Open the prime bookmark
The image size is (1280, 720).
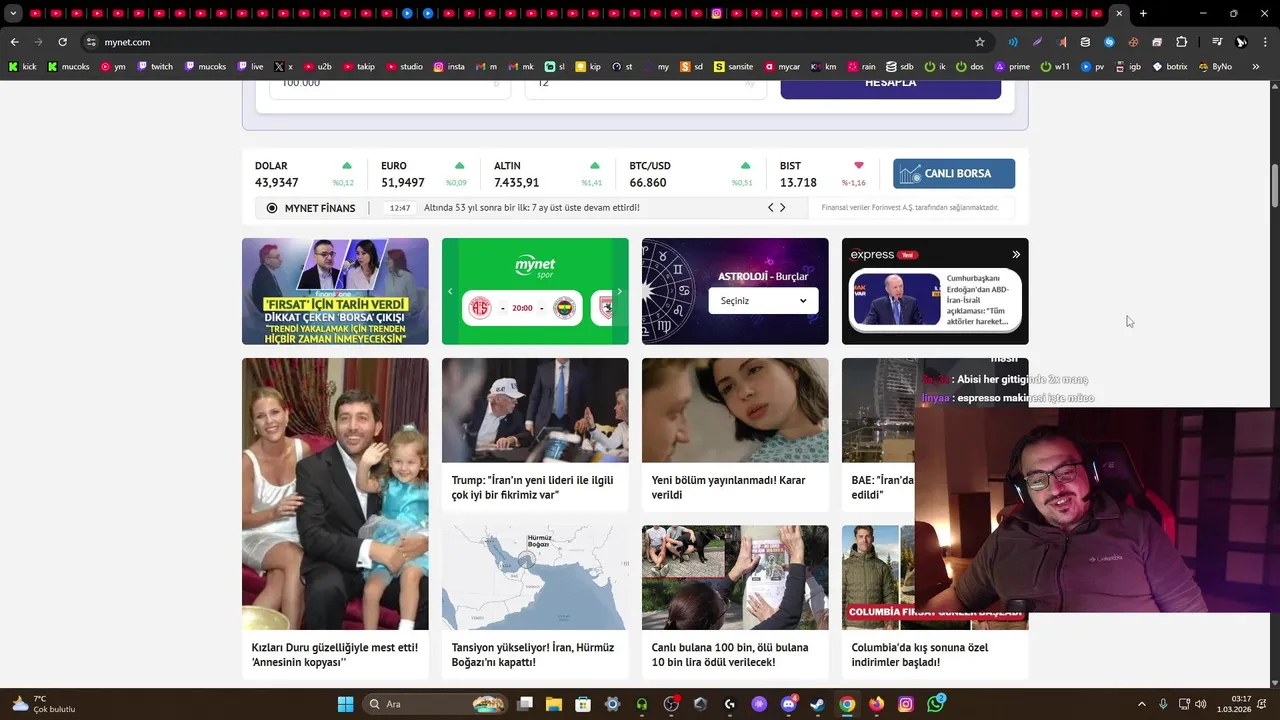pos(1012,67)
